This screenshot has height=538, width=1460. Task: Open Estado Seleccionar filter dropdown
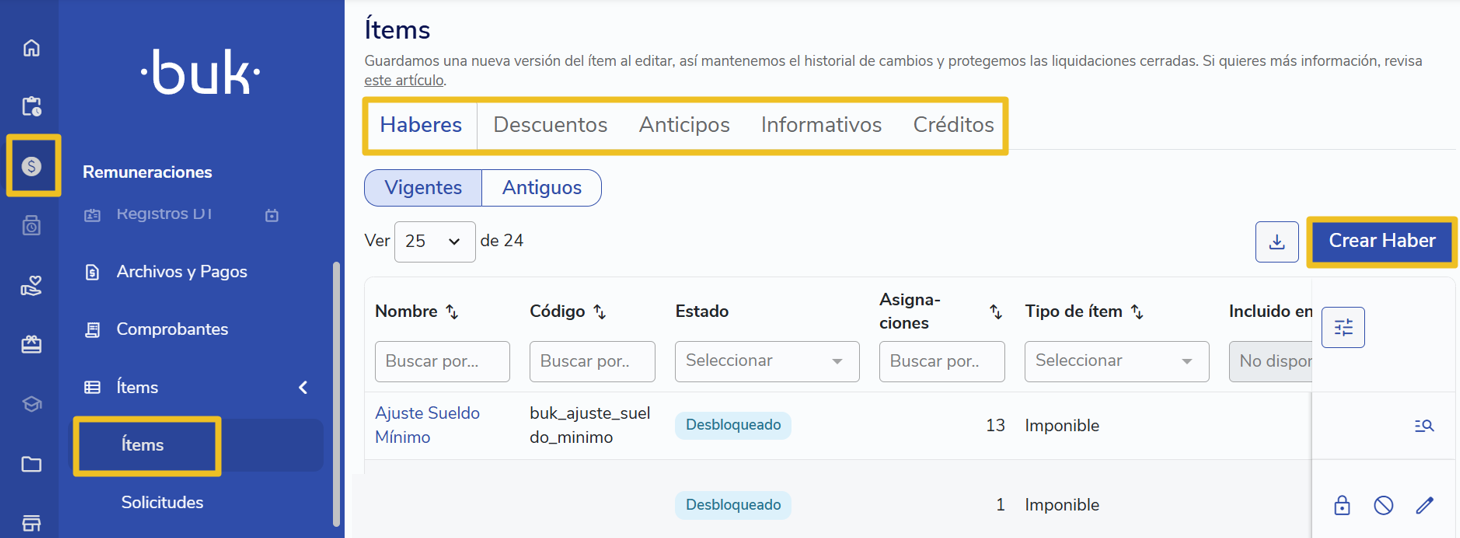click(767, 361)
